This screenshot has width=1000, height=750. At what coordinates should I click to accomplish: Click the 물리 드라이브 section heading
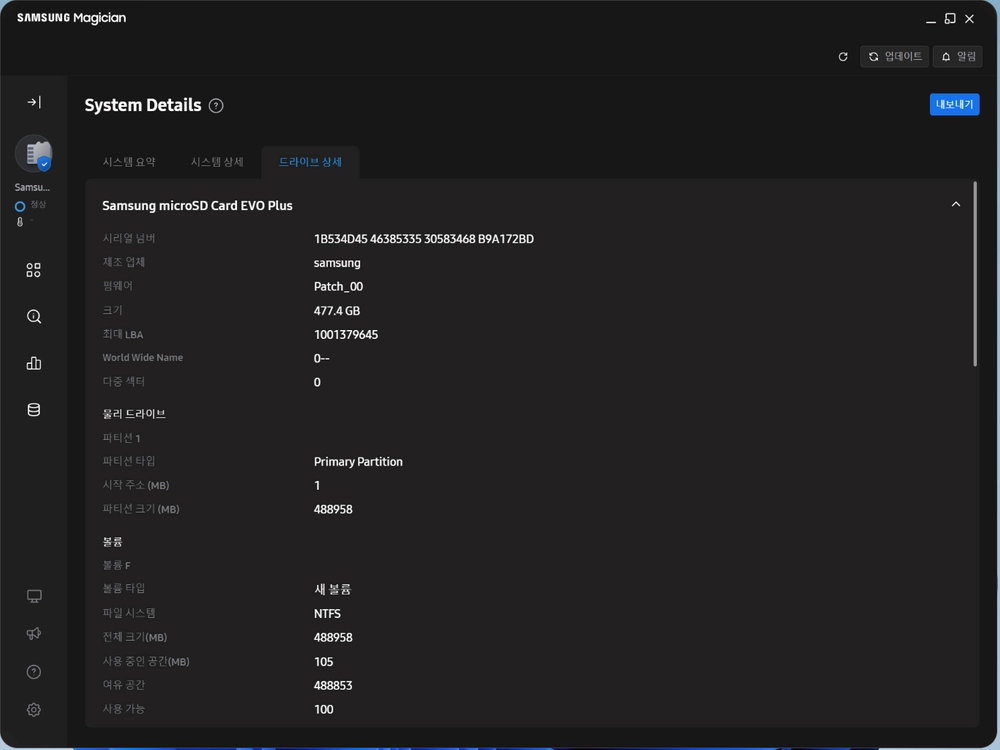click(134, 414)
